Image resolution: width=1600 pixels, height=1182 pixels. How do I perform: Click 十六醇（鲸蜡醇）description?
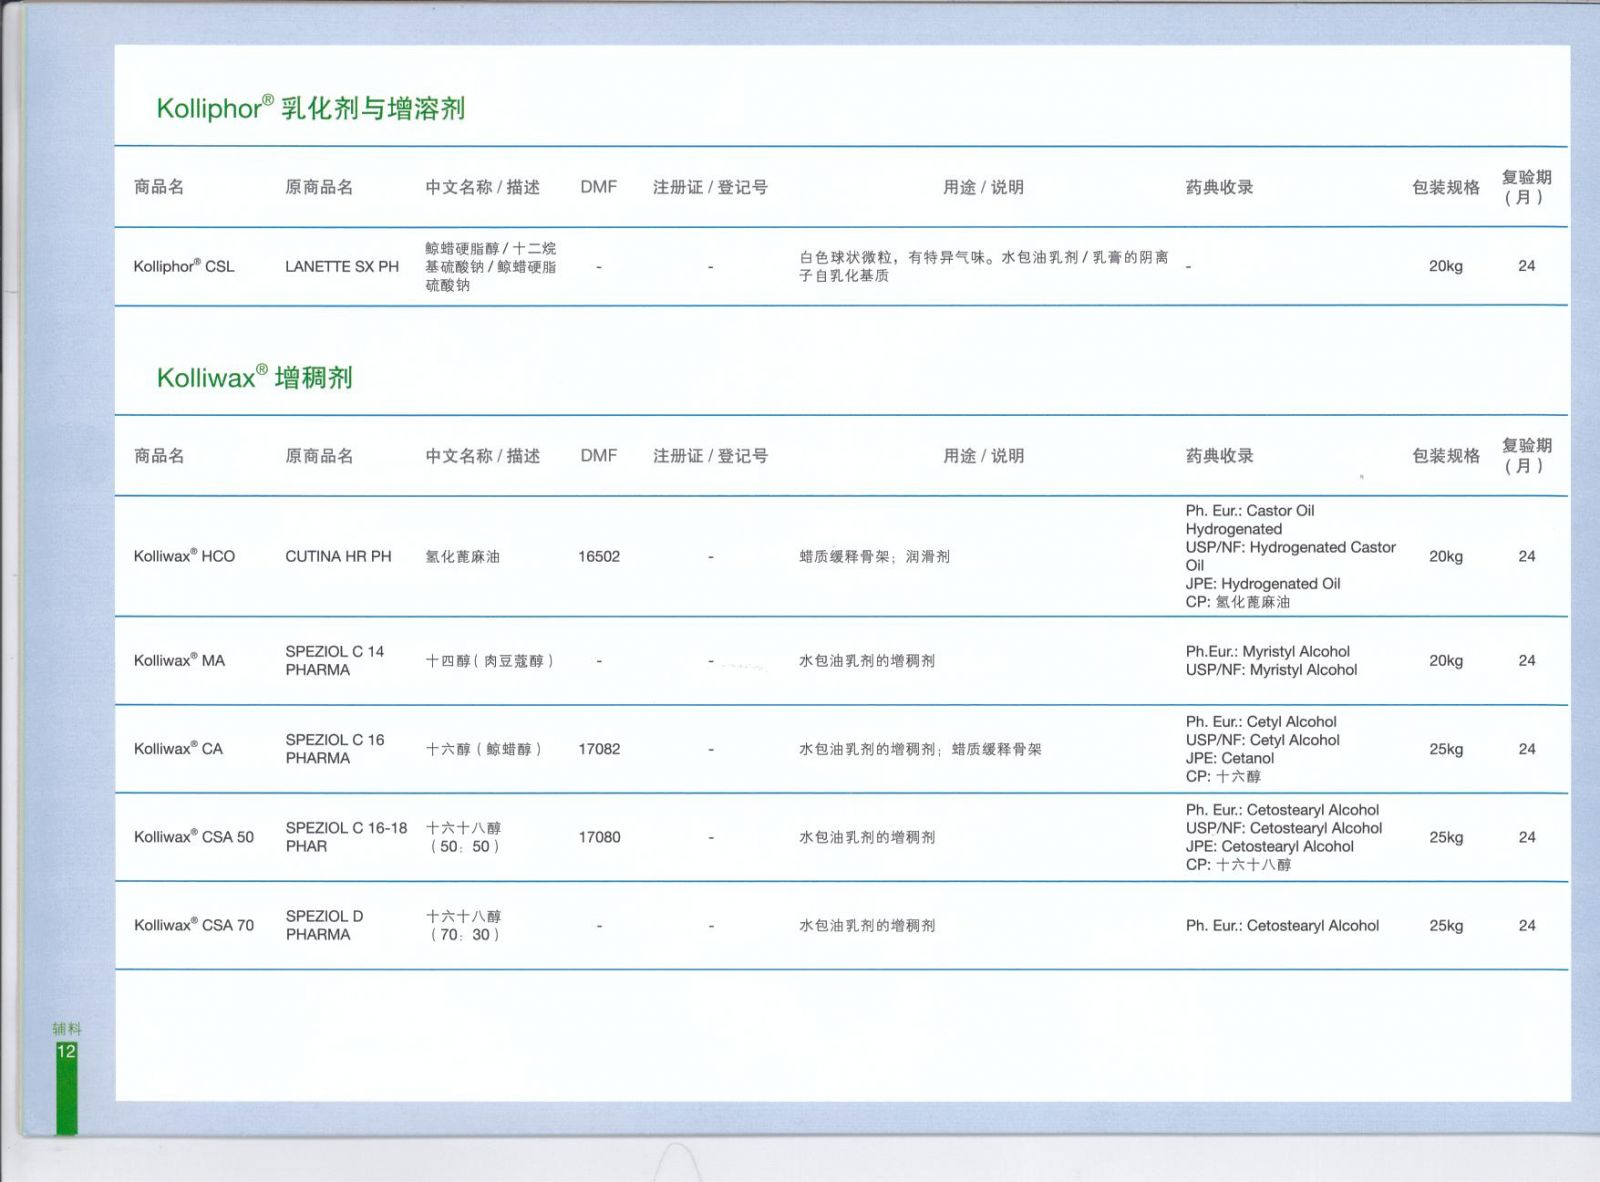pyautogui.click(x=483, y=748)
